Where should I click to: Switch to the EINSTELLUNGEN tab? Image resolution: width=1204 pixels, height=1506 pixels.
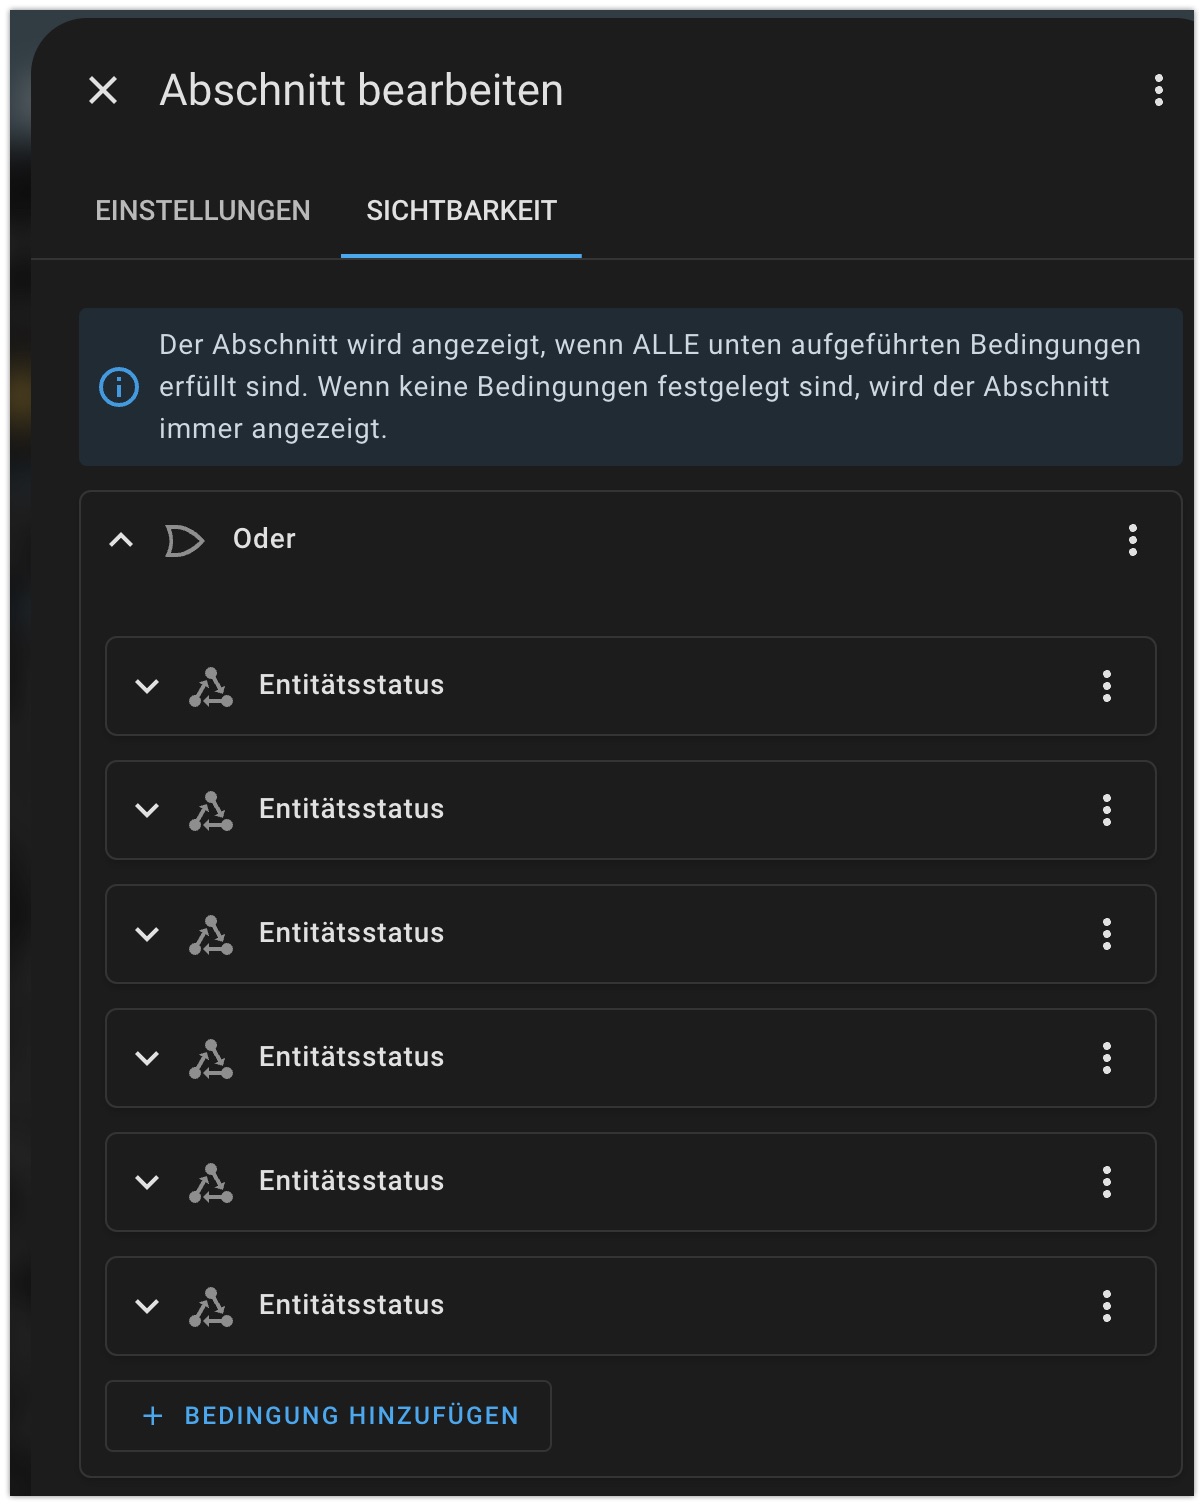click(x=203, y=211)
